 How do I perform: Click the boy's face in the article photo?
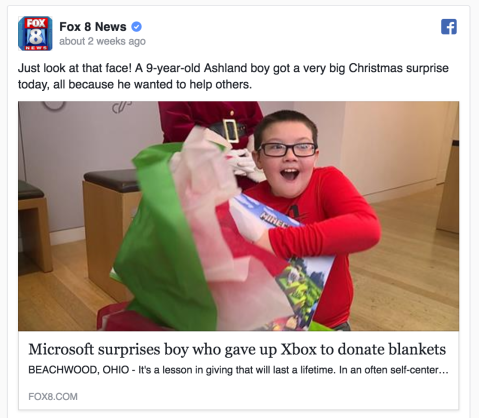[x=287, y=157]
